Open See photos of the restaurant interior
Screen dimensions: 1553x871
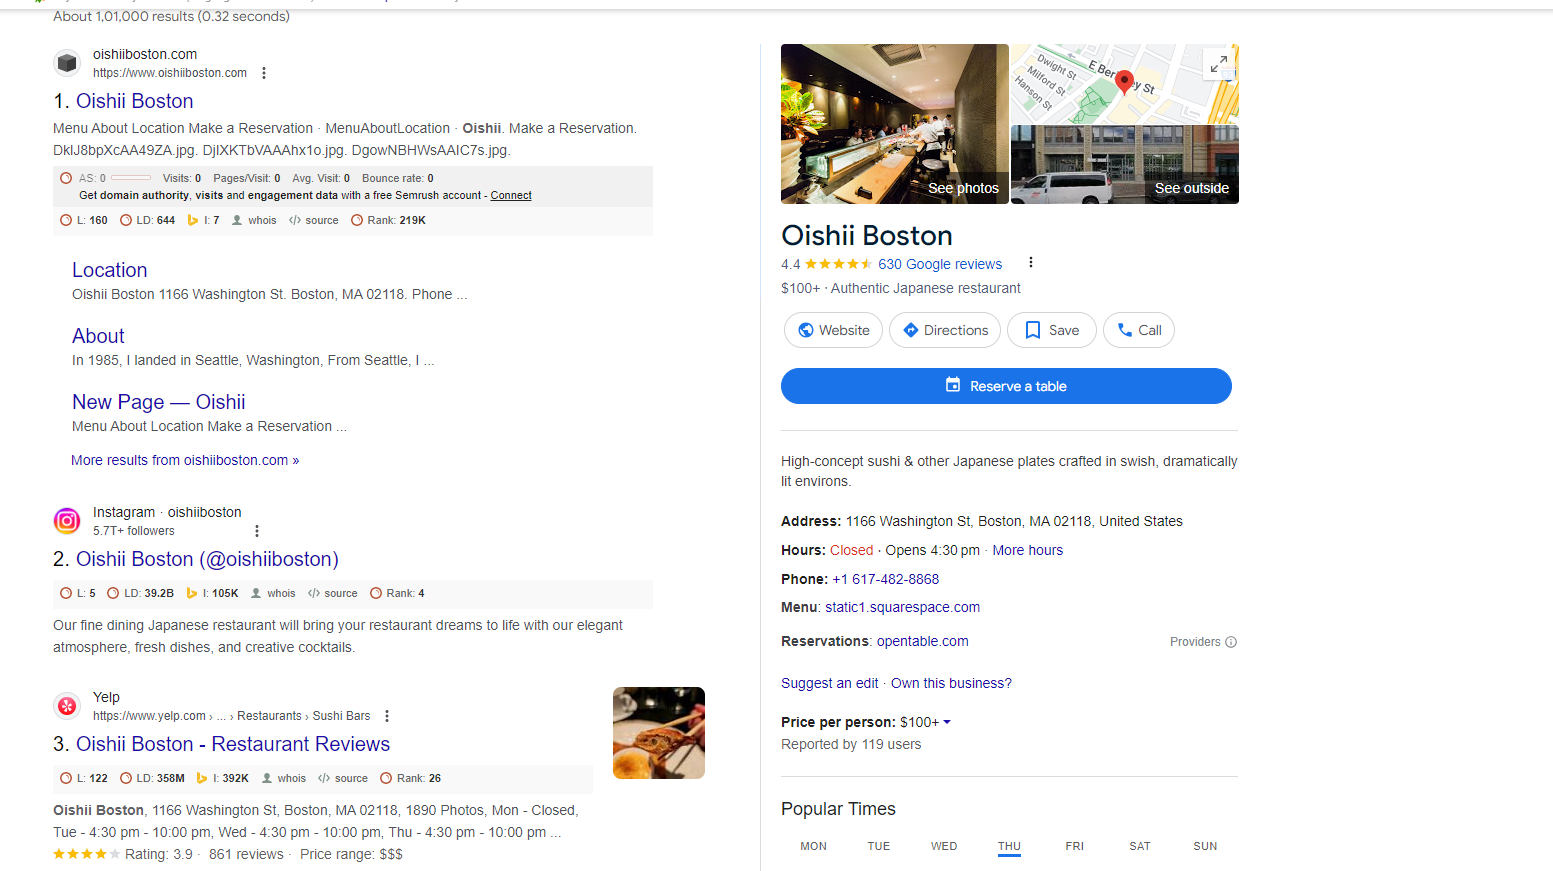895,124
